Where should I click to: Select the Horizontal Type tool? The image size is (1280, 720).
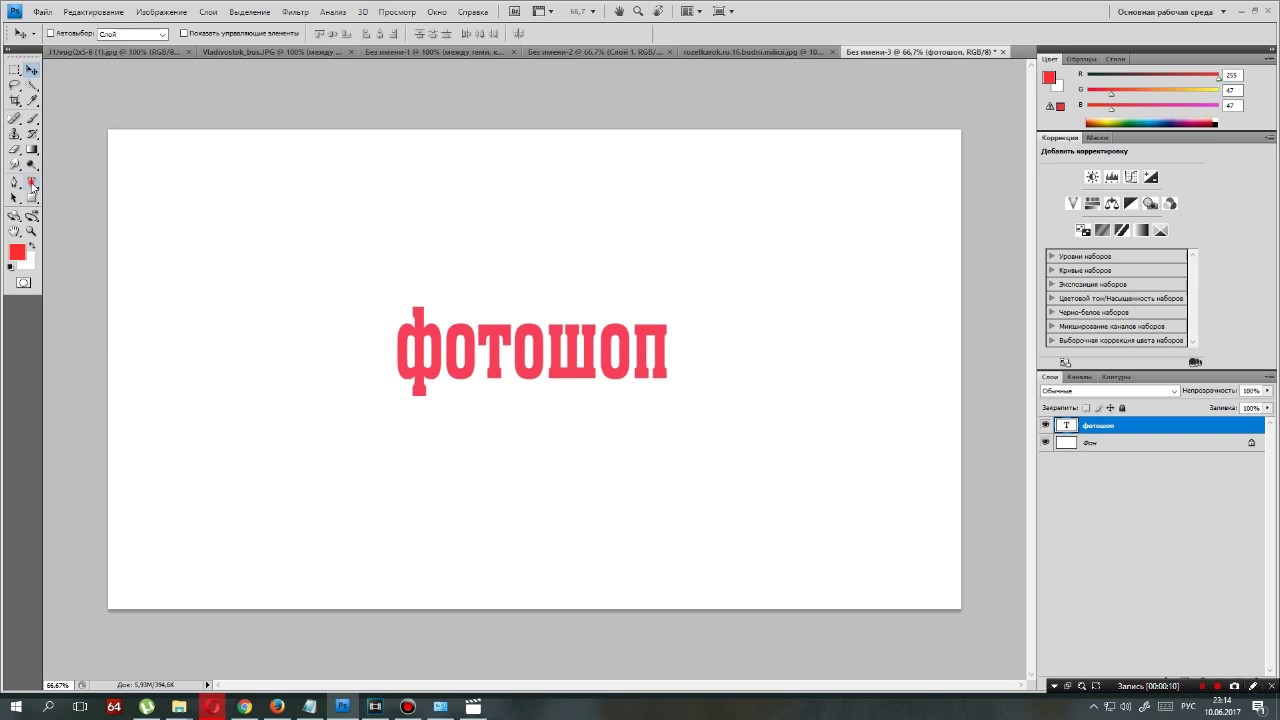coord(32,182)
